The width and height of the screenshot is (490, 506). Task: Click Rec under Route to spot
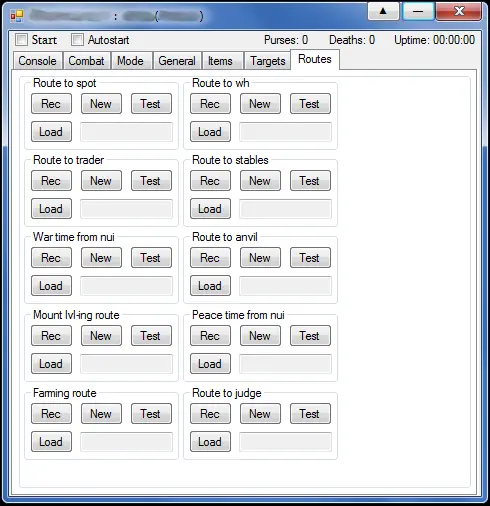[51, 104]
